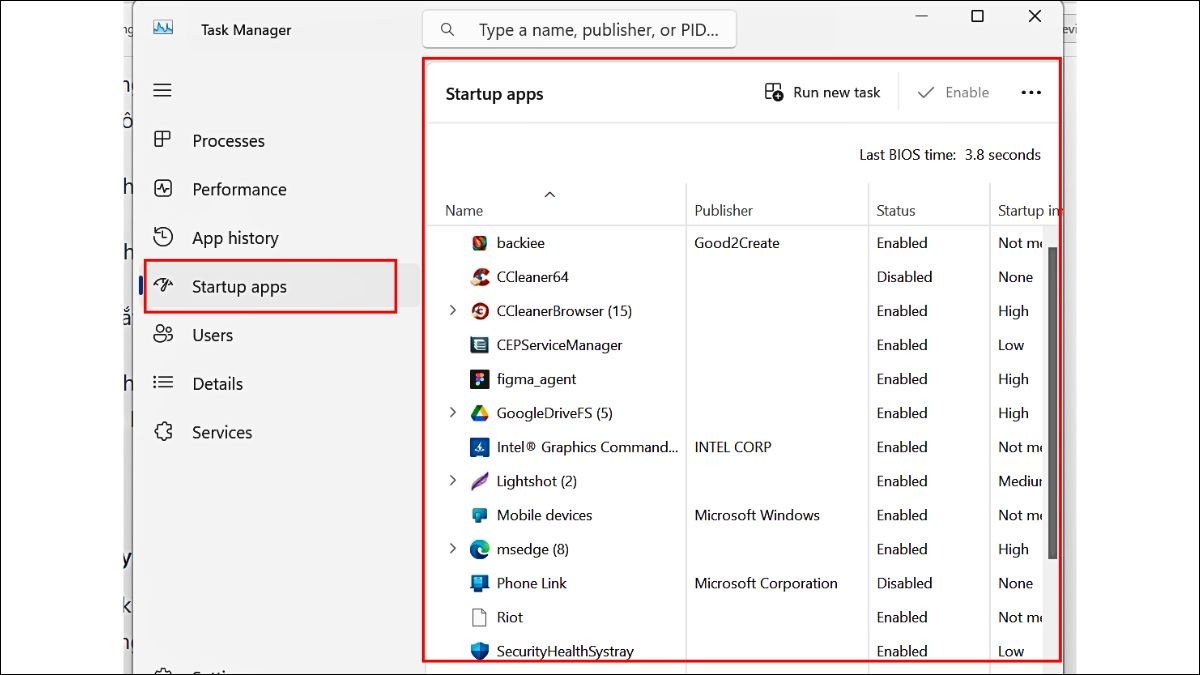Screen dimensions: 1200x675
Task: Click the search magnifier icon
Action: (448, 30)
